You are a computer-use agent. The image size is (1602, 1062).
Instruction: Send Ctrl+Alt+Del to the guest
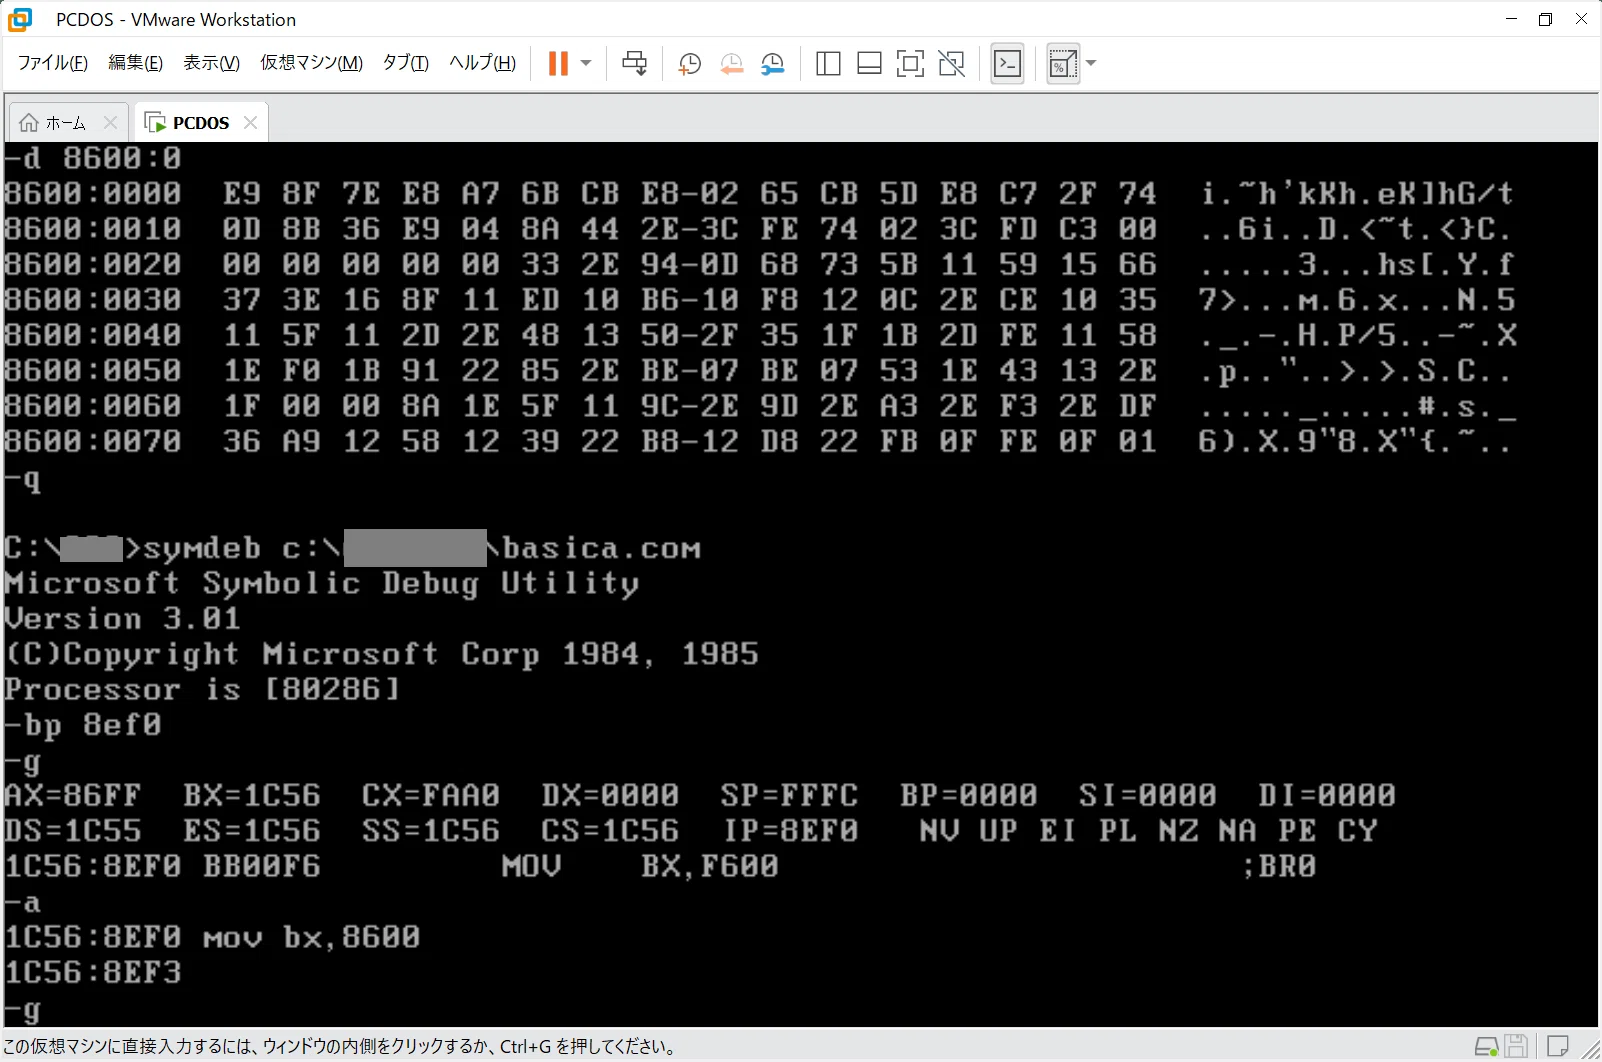634,64
